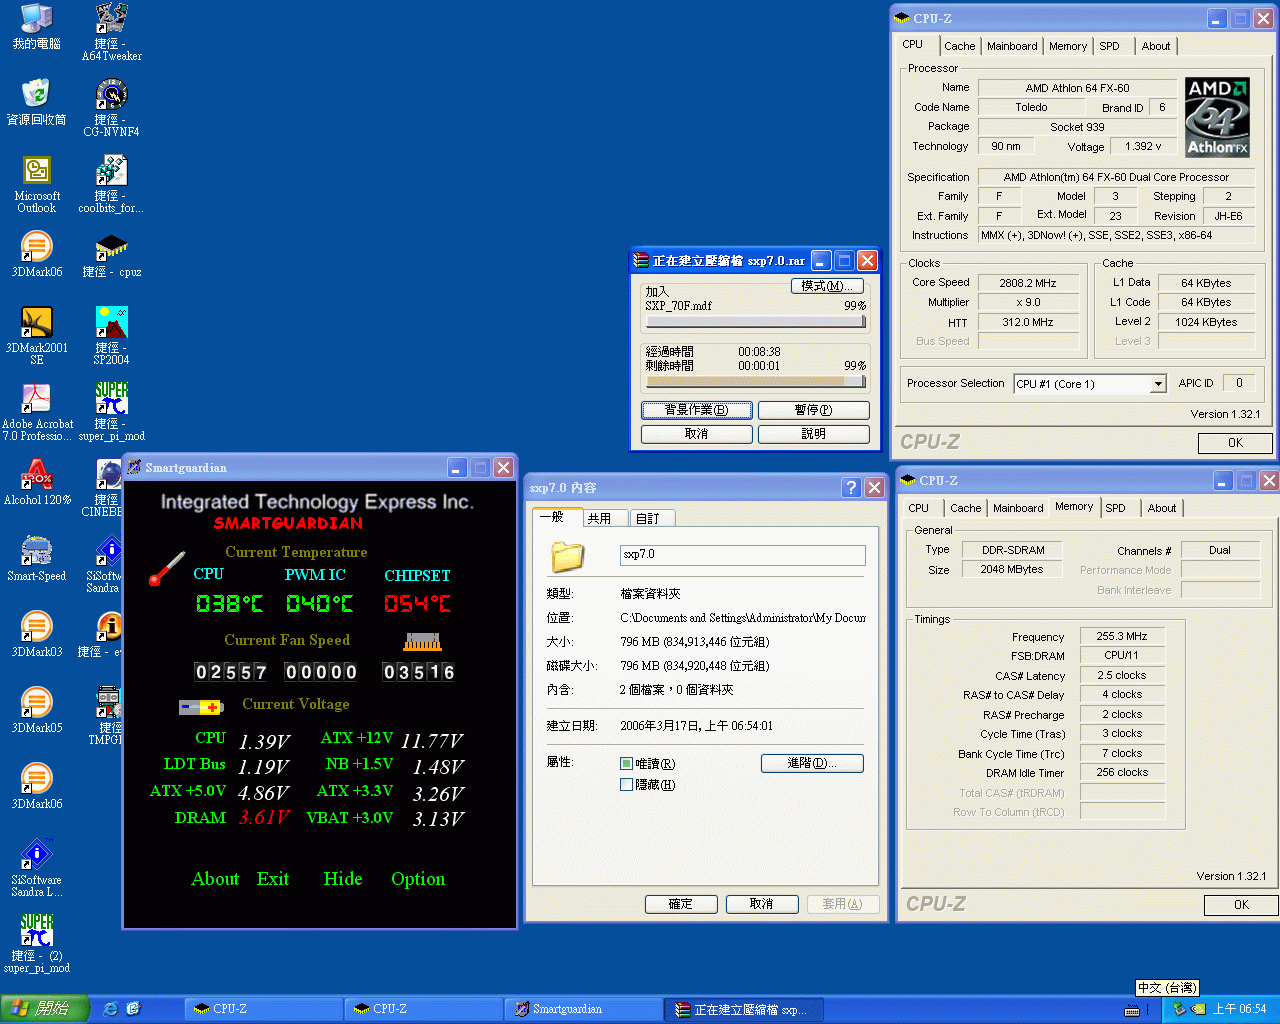The image size is (1280, 1024).
Task: Click Exit link in Smartguardian
Action: click(x=273, y=879)
